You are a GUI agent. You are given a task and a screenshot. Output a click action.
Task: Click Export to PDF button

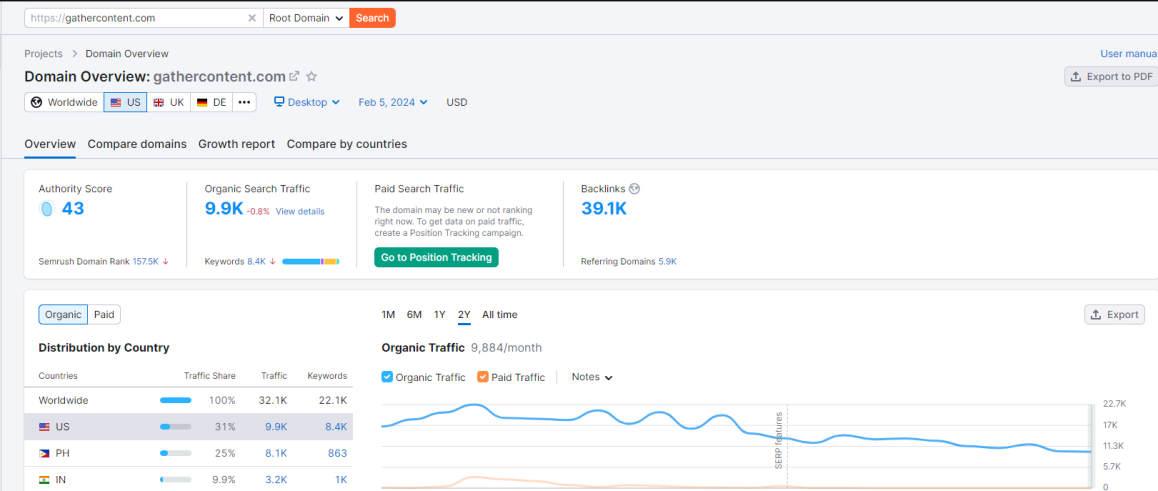point(1111,76)
